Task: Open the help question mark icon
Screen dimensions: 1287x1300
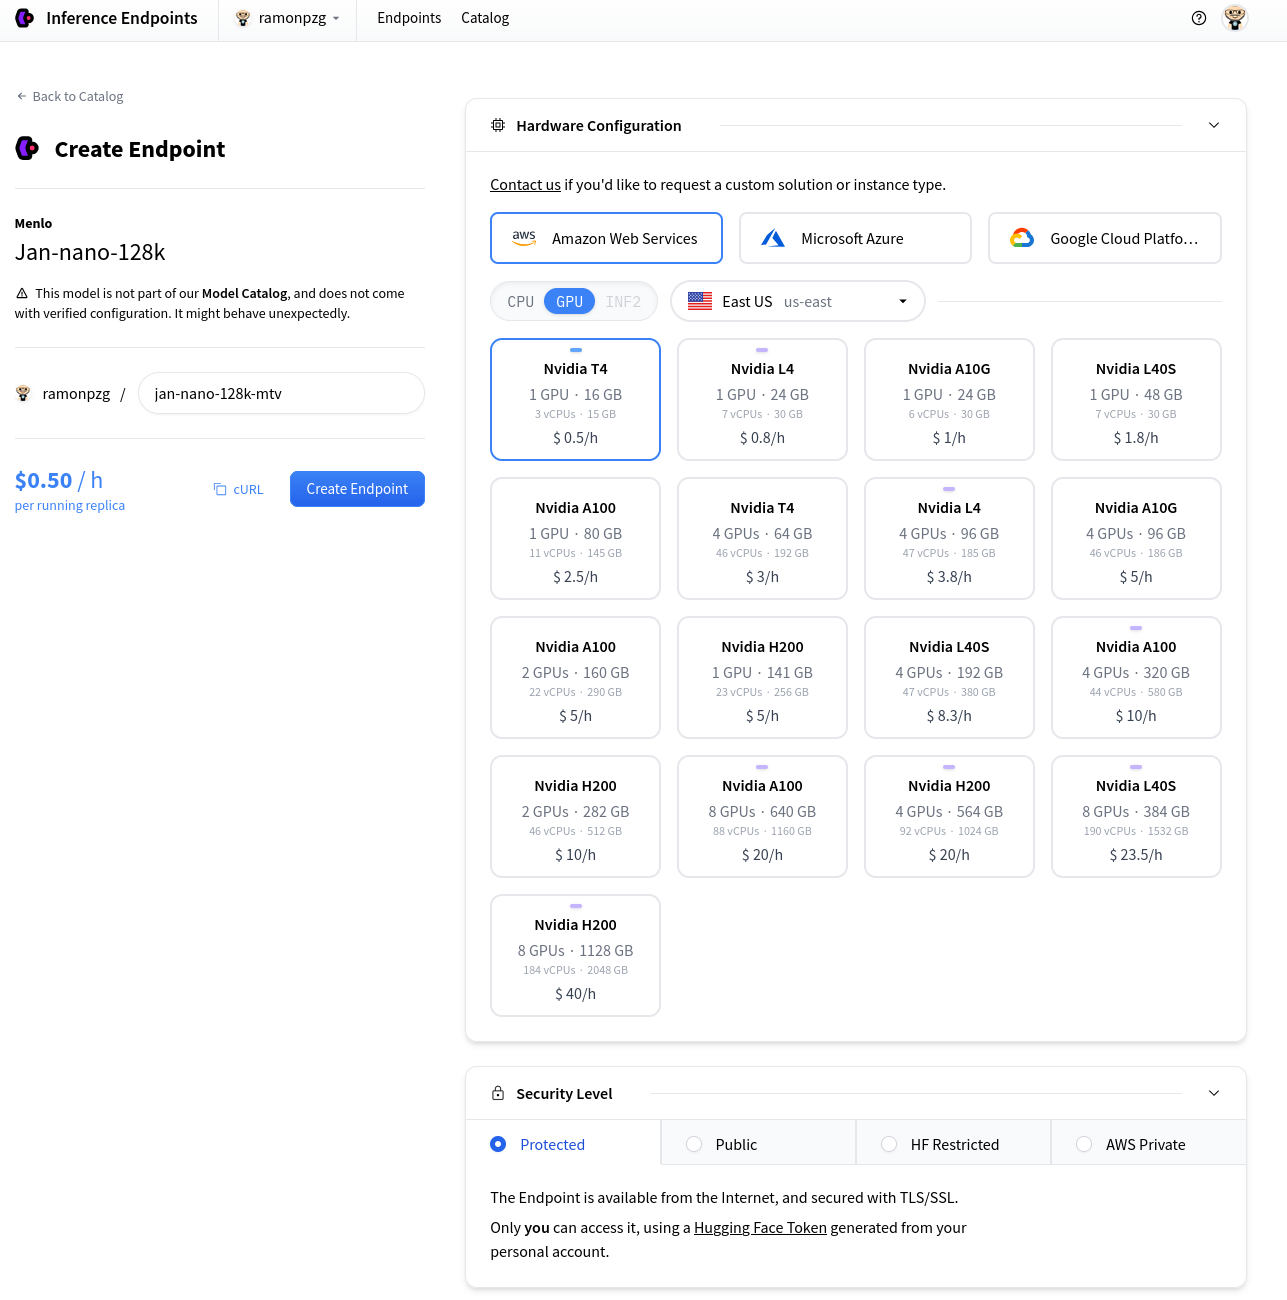Action: coord(1199,18)
